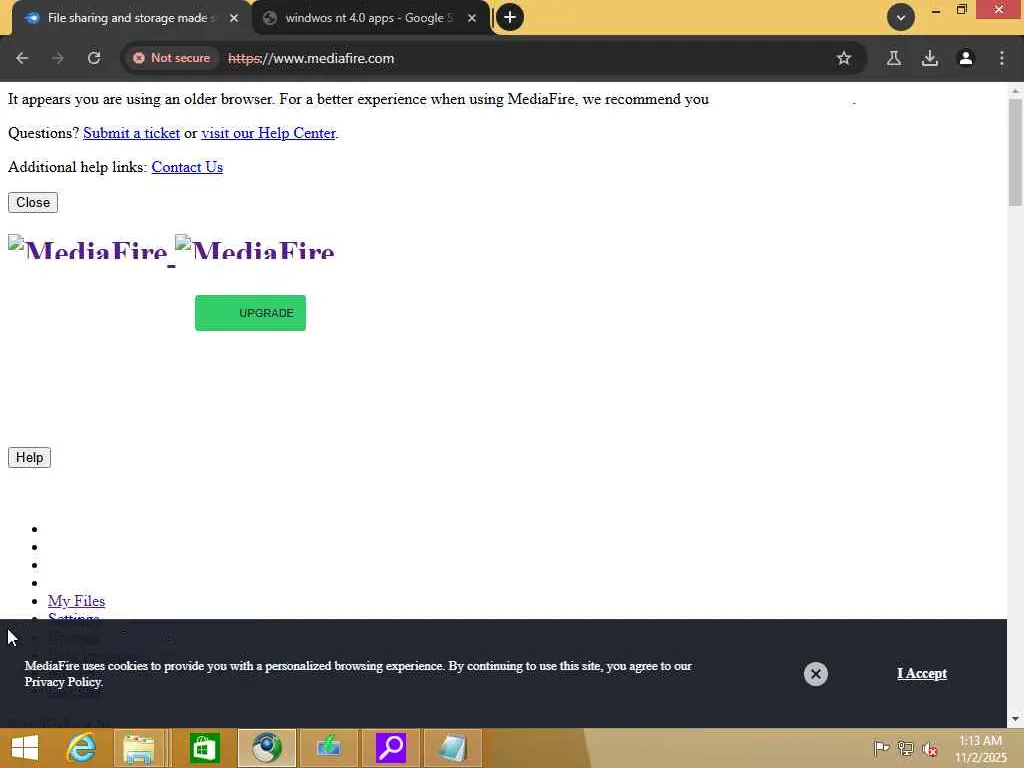Reload the MediaFire page
The image size is (1024, 768).
pyautogui.click(x=94, y=58)
